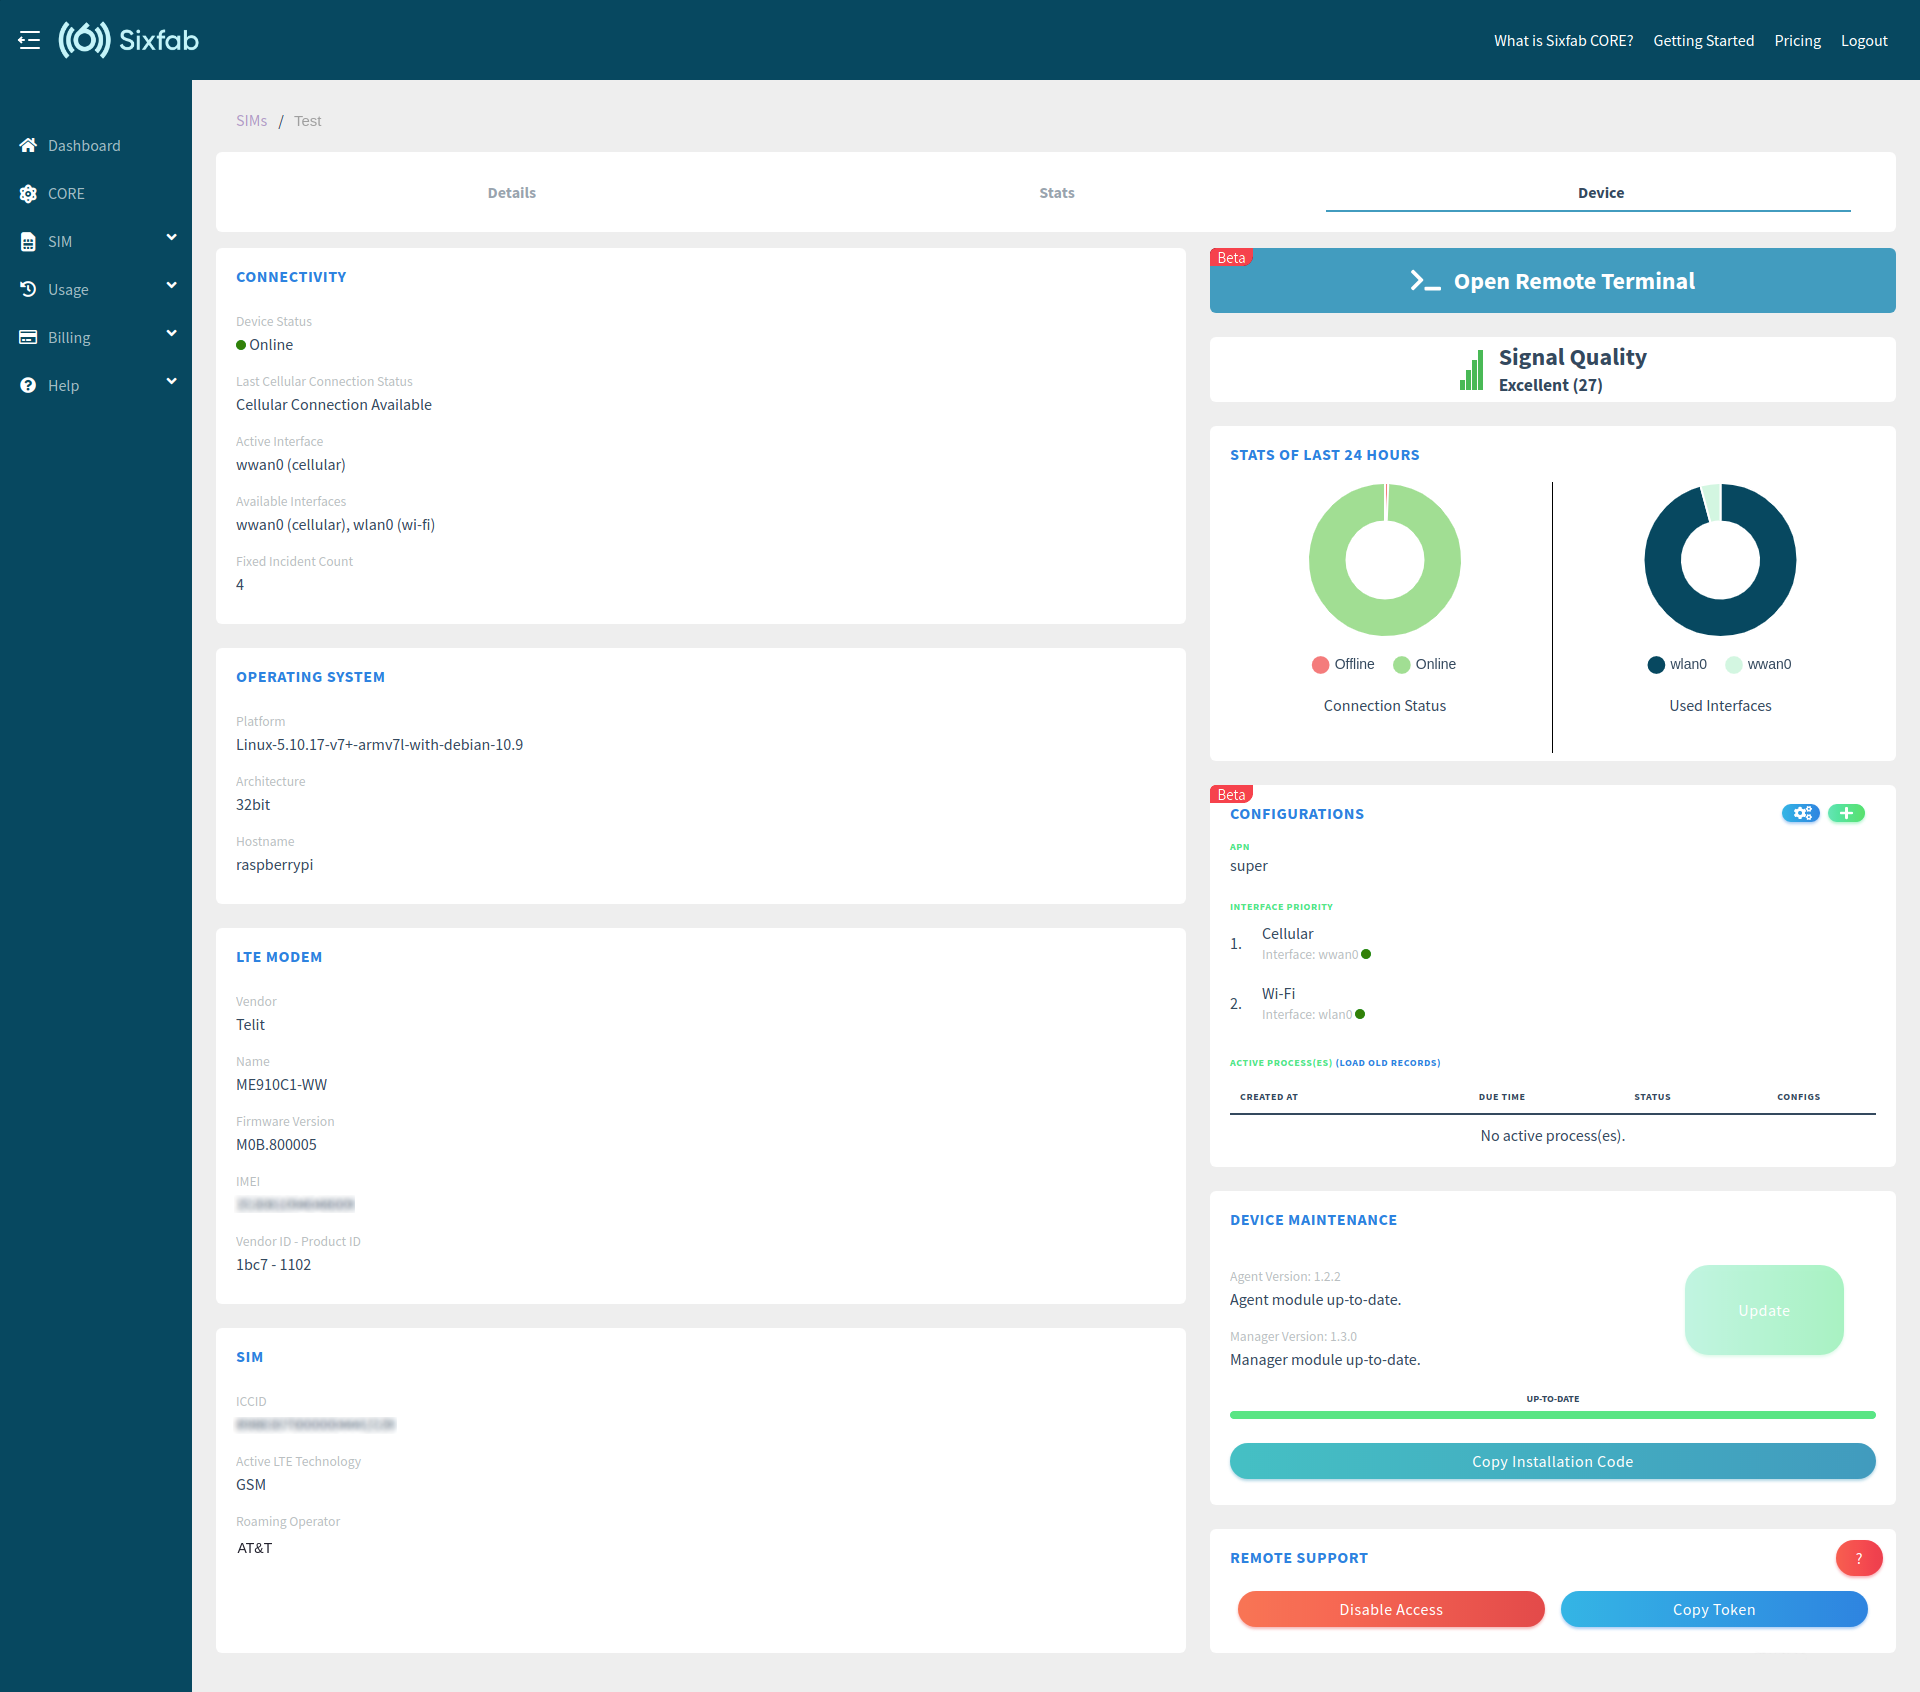Toggle the Online legend in Connection Status chart
The height and width of the screenshot is (1692, 1920).
(x=1424, y=664)
